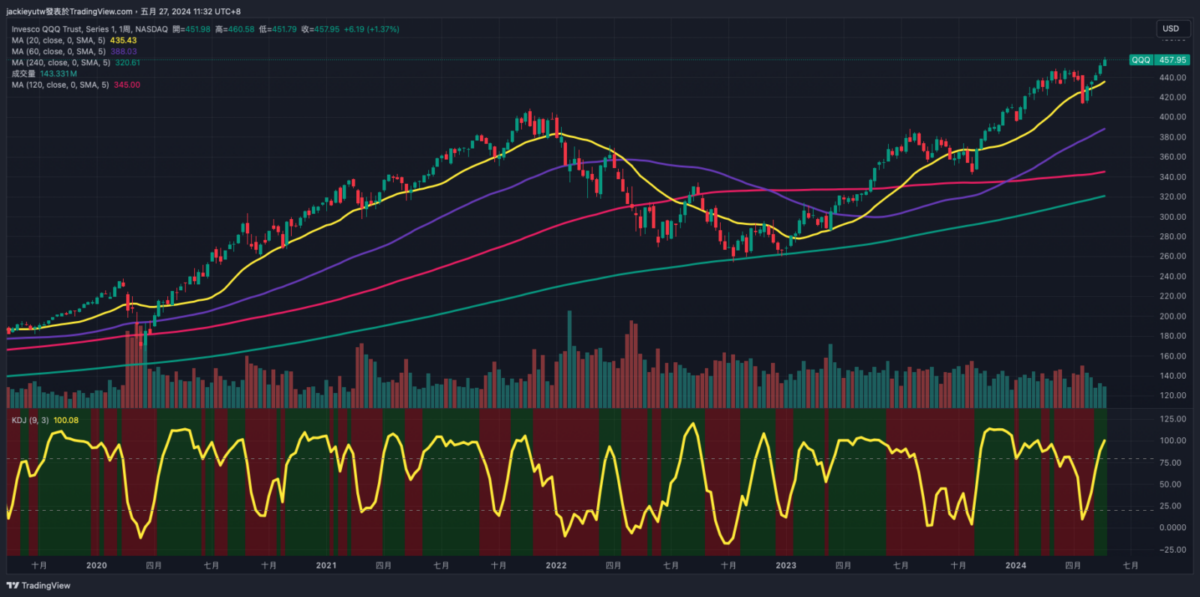Image resolution: width=1200 pixels, height=597 pixels.
Task: Open the USD currency selector
Action: coord(1169,29)
